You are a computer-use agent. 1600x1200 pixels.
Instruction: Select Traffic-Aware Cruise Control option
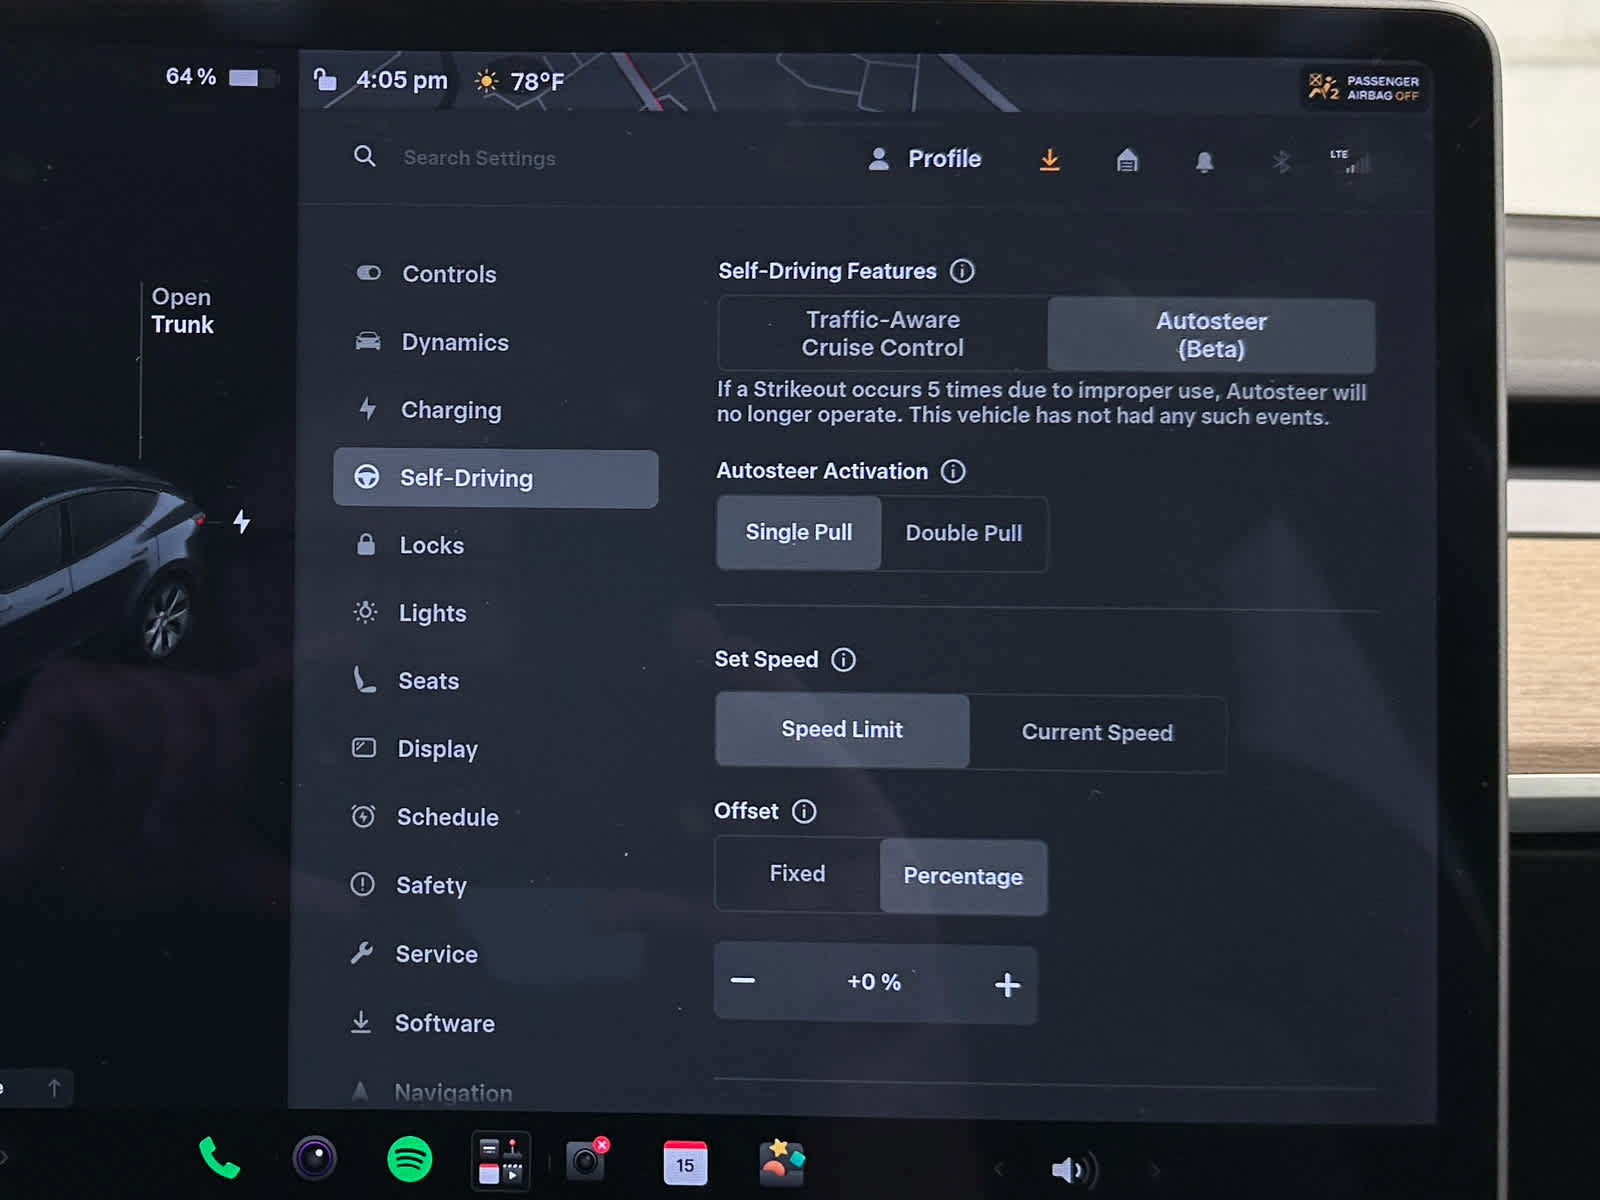point(883,334)
